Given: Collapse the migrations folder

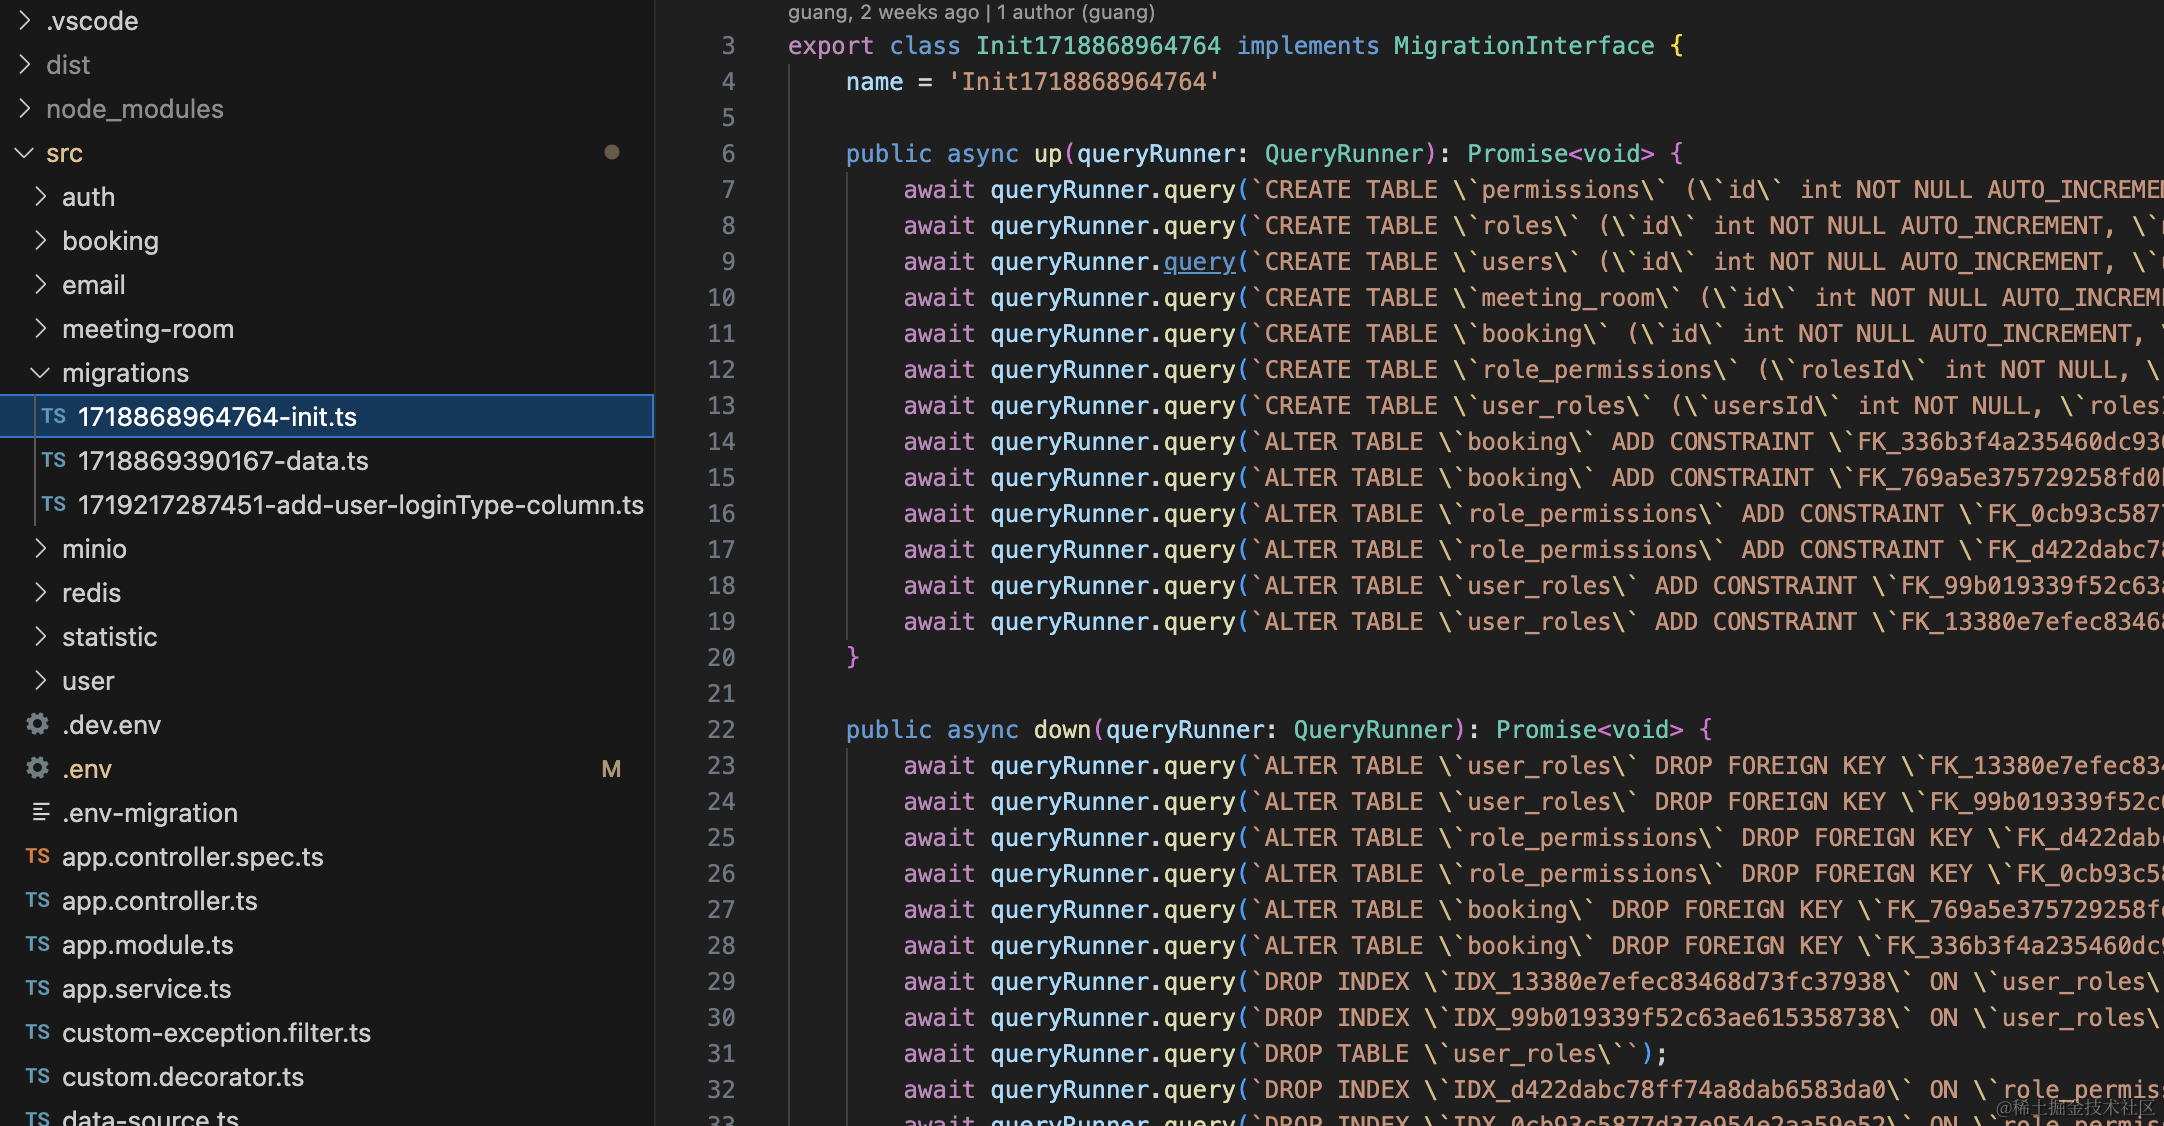Looking at the screenshot, I should click(40, 373).
